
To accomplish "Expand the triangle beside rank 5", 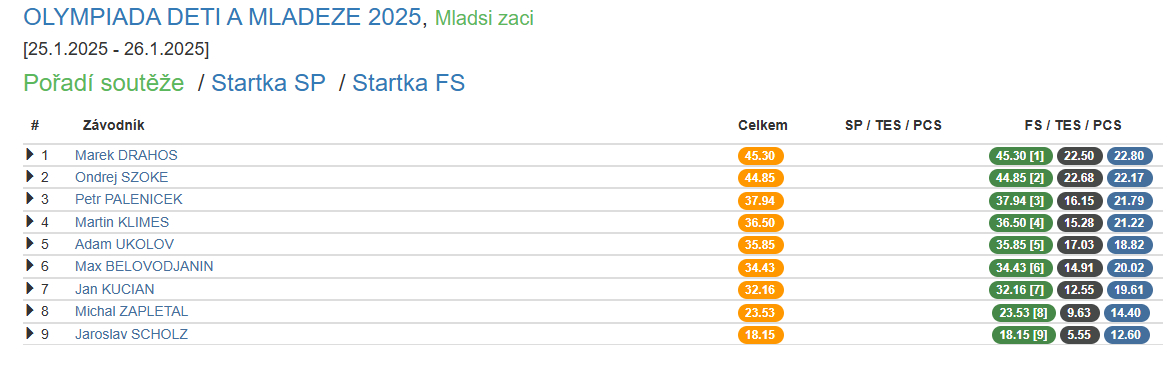I will tap(31, 244).
